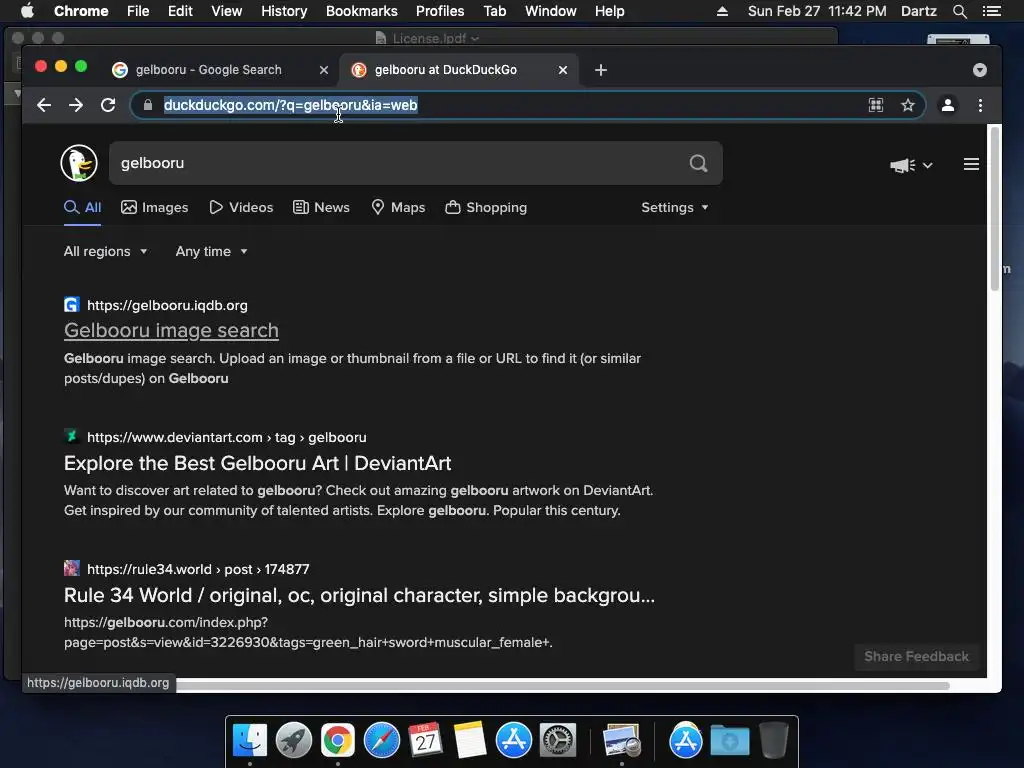This screenshot has width=1024, height=768.
Task: Open the Rule 34 World result title
Action: click(359, 595)
